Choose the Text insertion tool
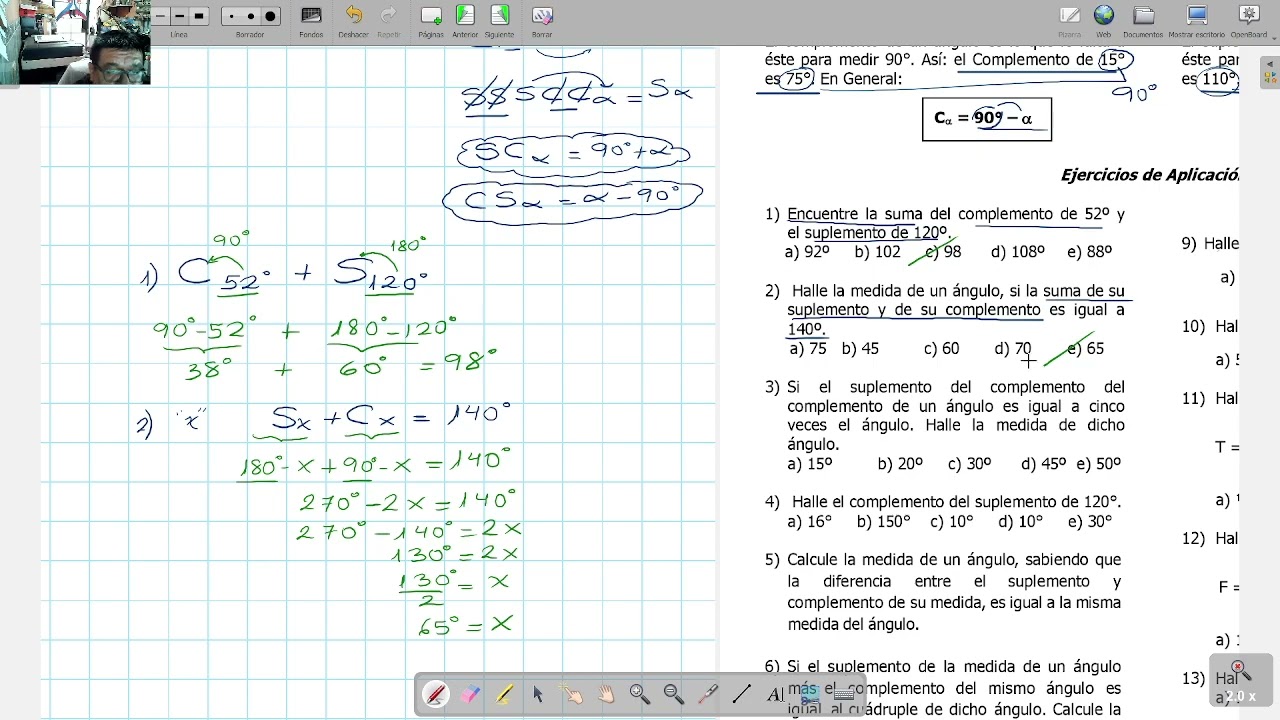Screen dimensions: 1280x720 click(x=776, y=694)
